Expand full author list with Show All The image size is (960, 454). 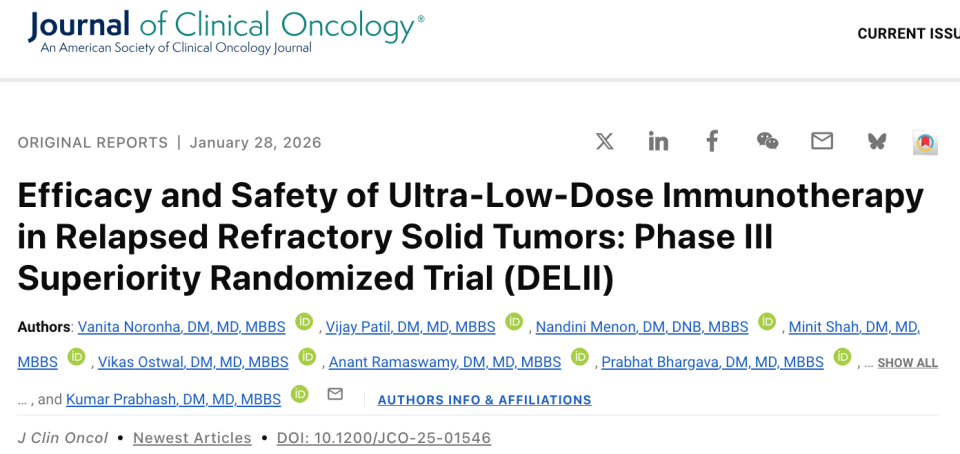point(907,363)
